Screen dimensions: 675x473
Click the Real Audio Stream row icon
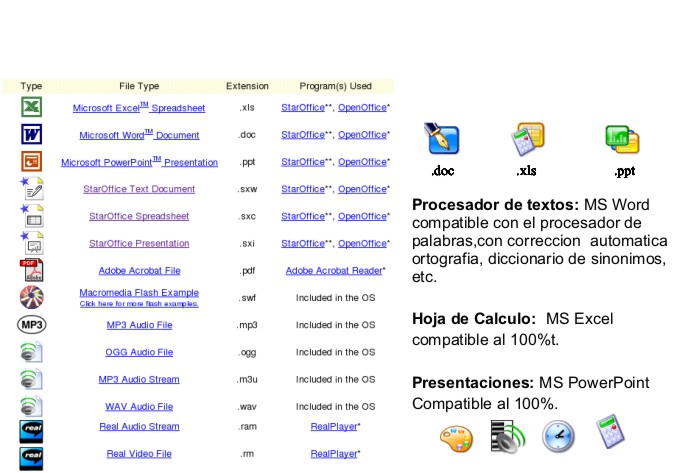[31, 432]
